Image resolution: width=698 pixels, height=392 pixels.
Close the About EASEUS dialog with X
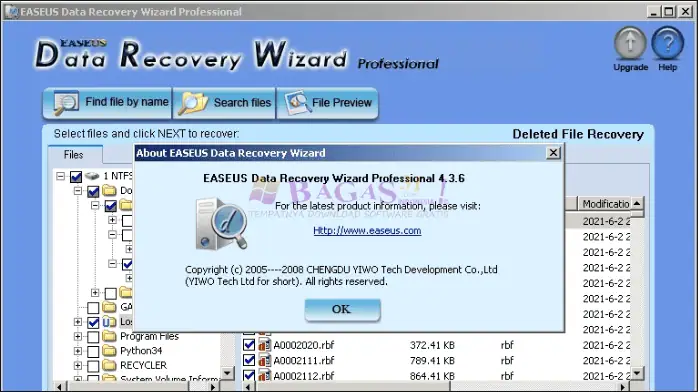point(553,153)
